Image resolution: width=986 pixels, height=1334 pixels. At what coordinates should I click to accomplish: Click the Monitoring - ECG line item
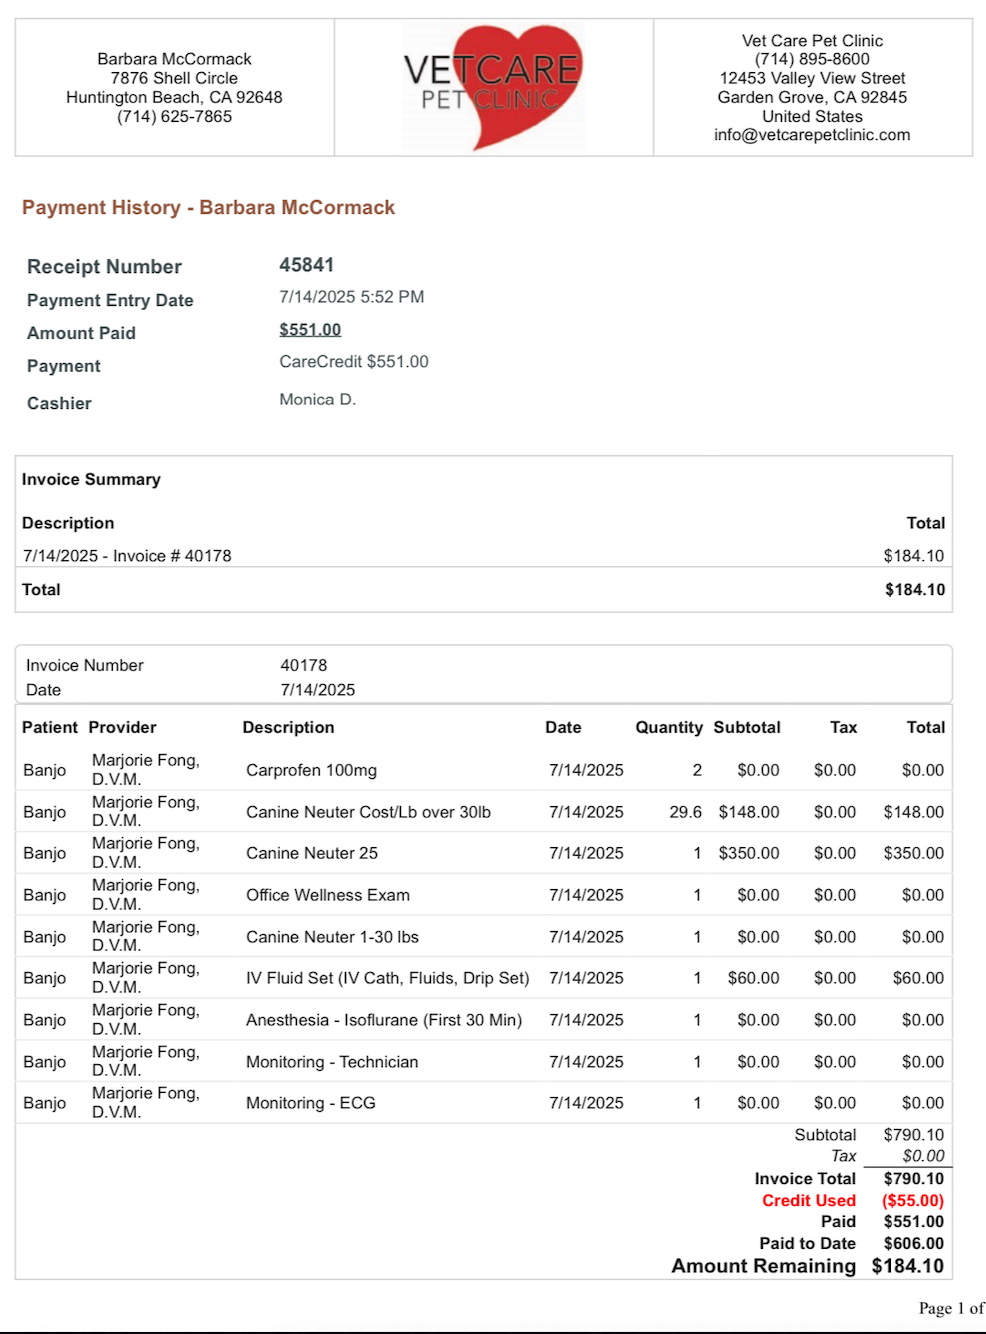point(310,1103)
